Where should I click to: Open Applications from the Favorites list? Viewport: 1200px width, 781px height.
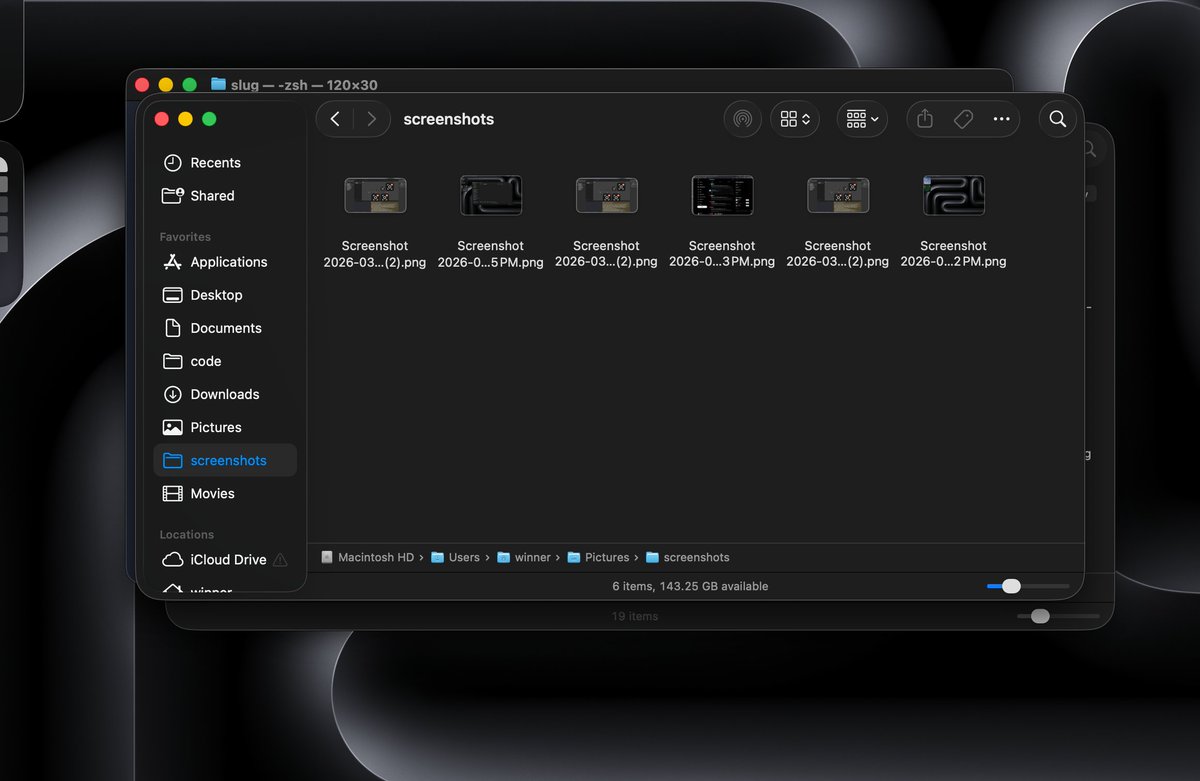click(x=225, y=262)
